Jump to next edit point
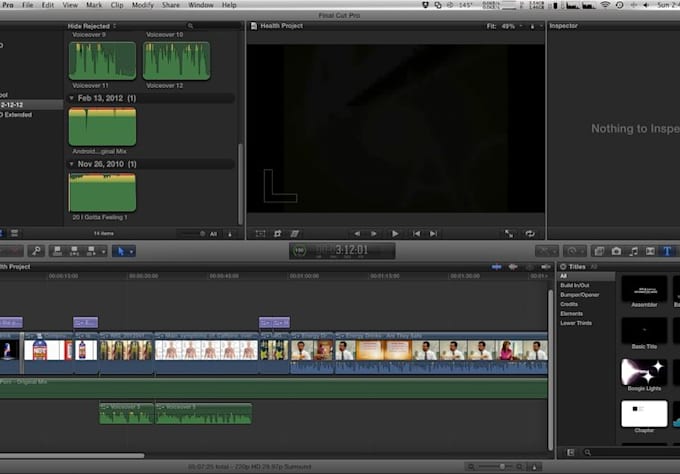Screen dimensions: 680x474 [x=433, y=234]
